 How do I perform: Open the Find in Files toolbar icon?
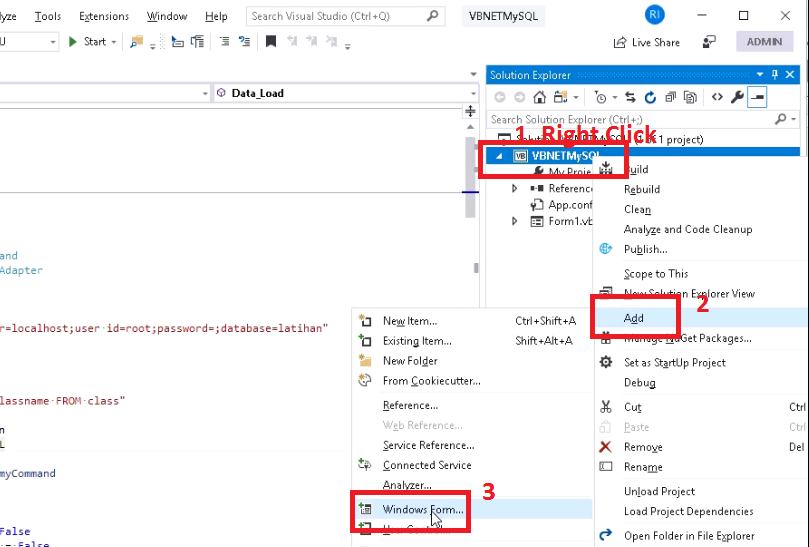(136, 42)
